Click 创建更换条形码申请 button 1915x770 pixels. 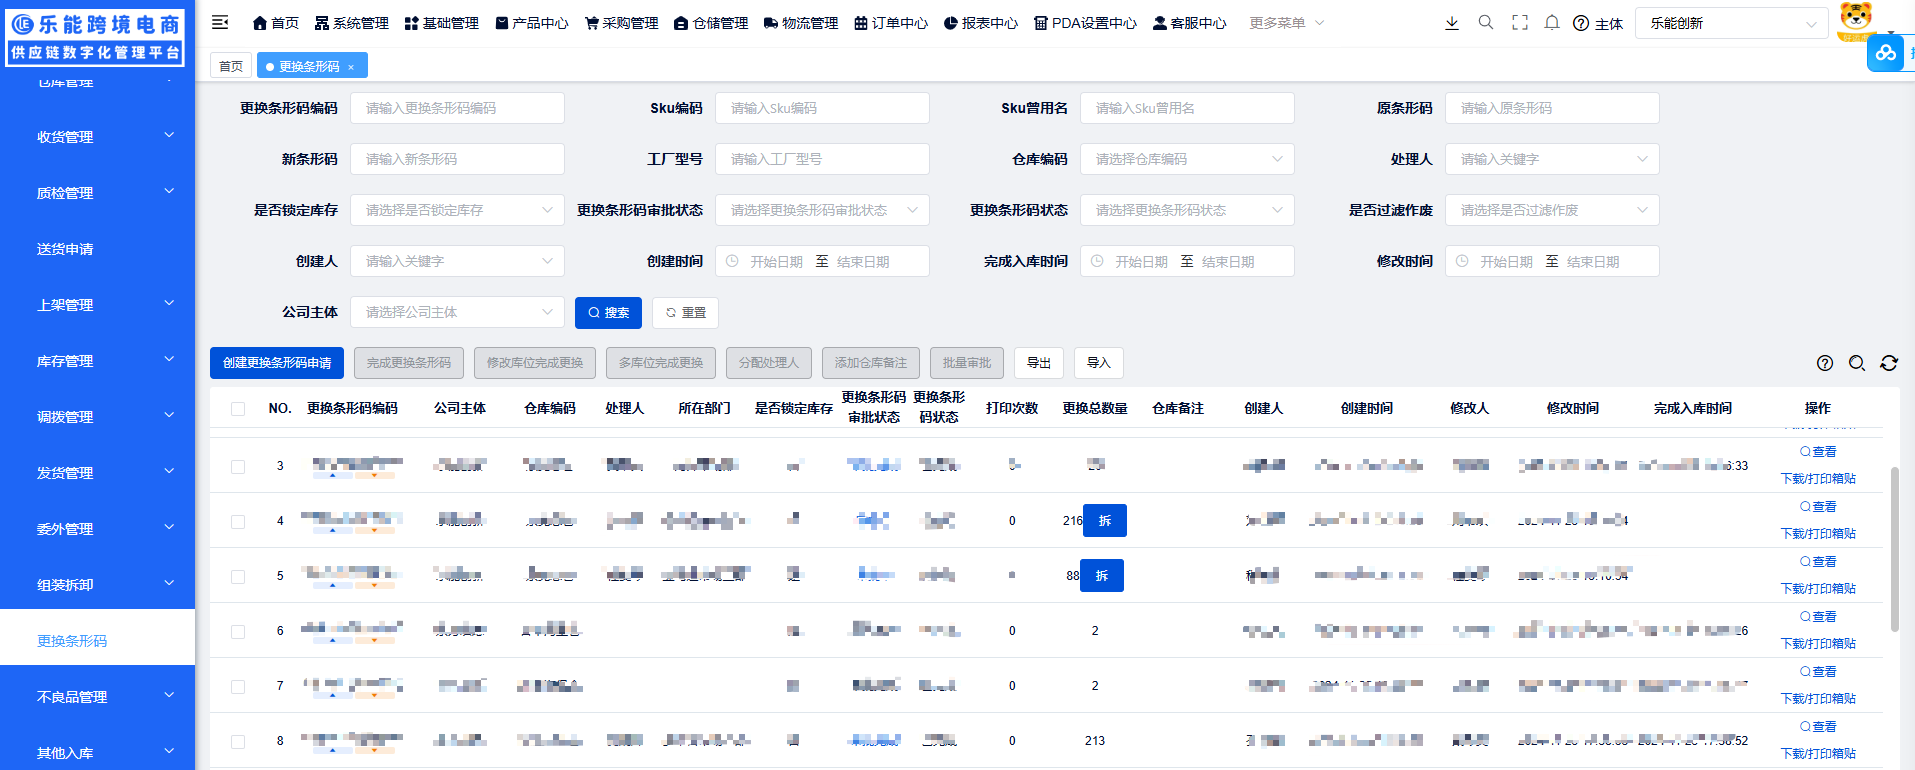click(x=277, y=363)
